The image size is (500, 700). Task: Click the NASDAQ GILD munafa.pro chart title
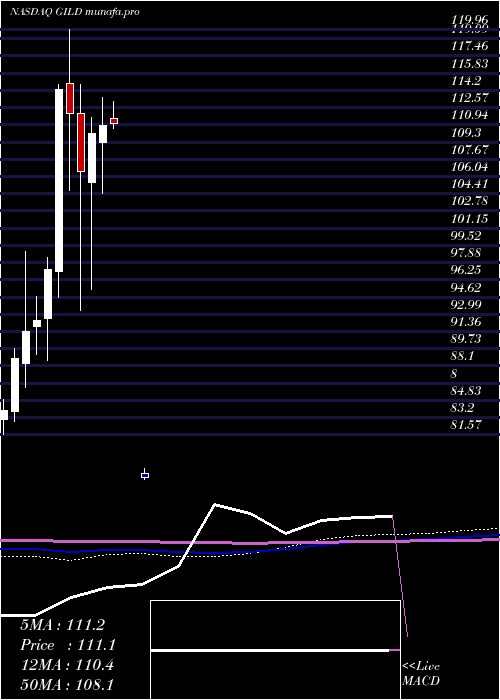point(75,11)
